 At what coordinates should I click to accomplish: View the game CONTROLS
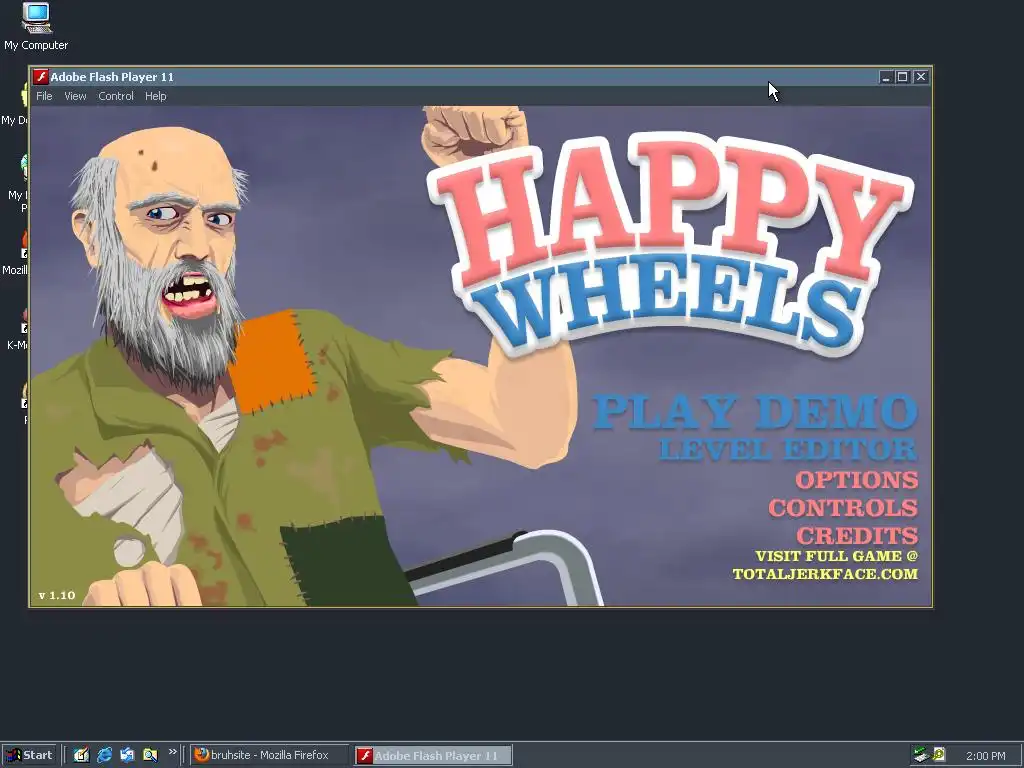[x=843, y=508]
